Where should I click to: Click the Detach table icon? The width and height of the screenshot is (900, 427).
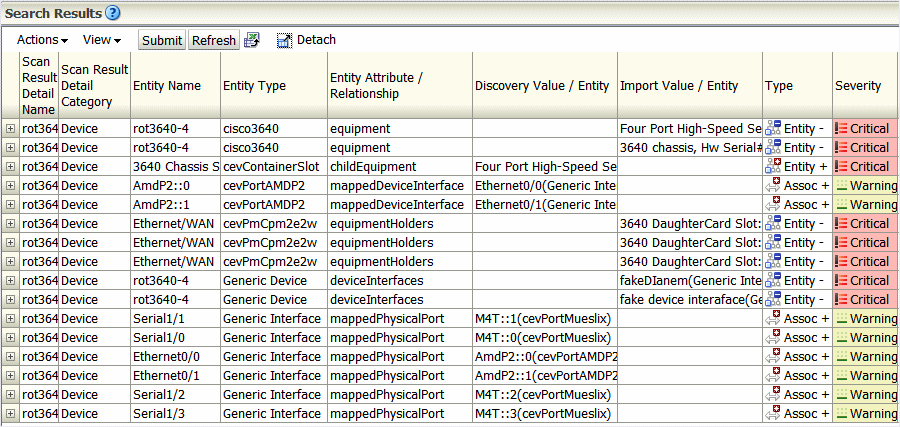284,40
